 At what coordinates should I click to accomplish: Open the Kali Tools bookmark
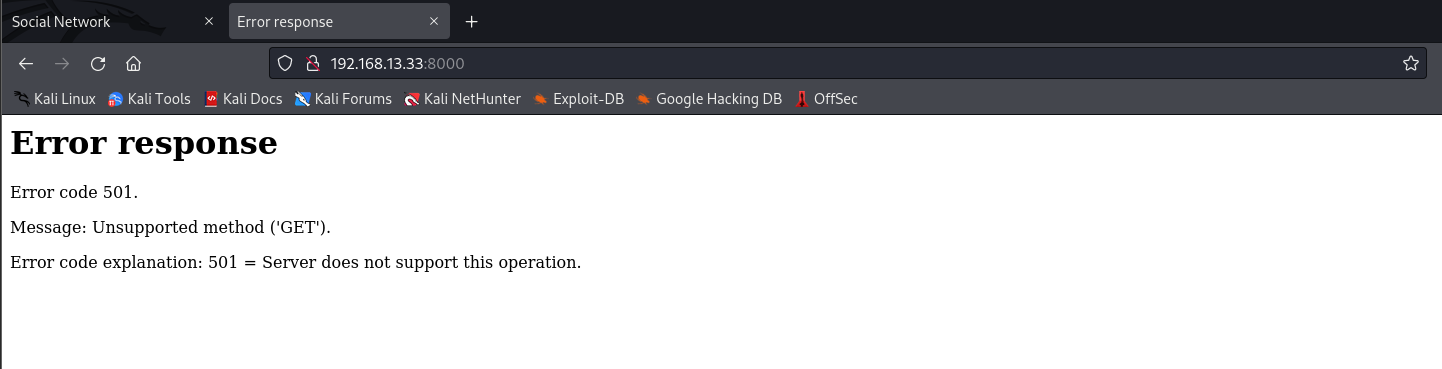[x=149, y=99]
